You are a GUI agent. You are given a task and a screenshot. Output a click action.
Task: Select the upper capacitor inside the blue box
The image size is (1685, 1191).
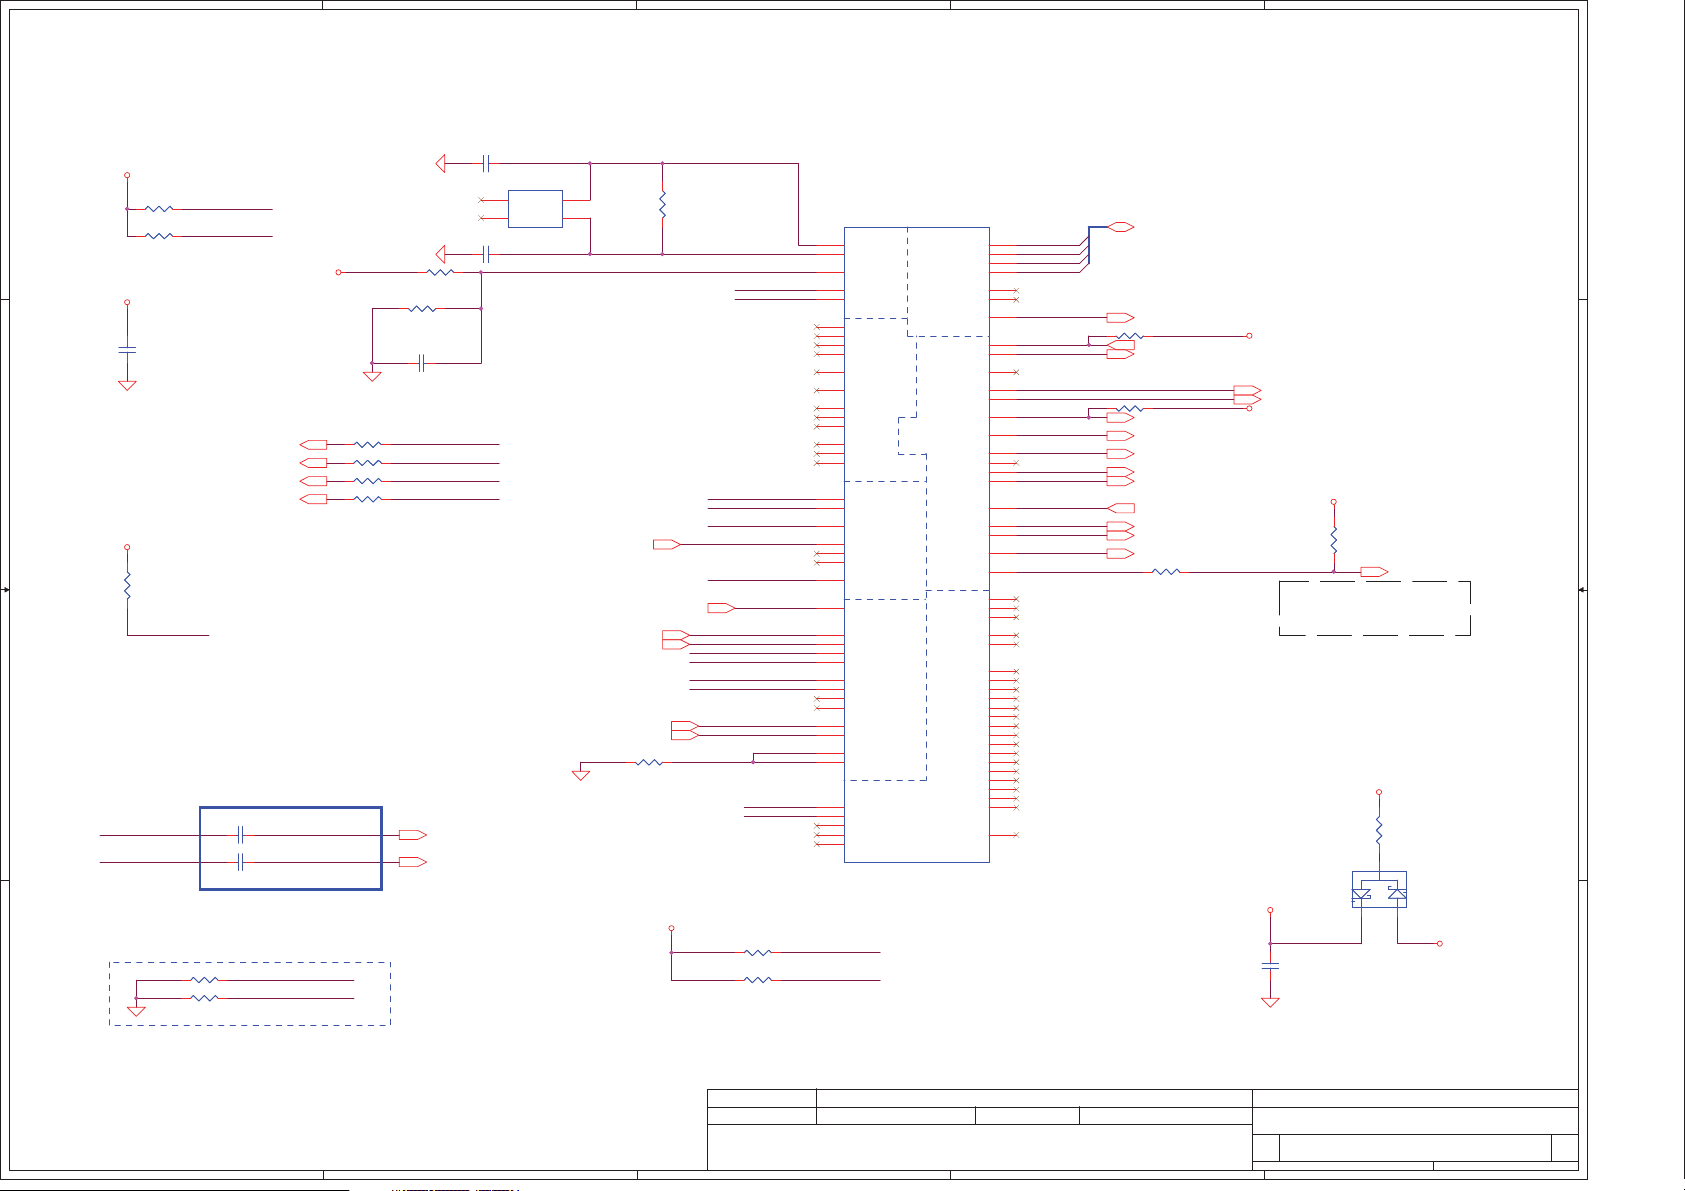click(x=240, y=834)
